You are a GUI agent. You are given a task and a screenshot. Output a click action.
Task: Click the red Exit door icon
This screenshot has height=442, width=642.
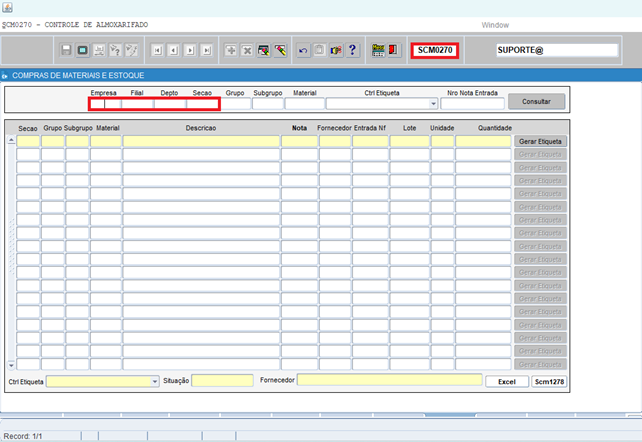click(x=393, y=50)
